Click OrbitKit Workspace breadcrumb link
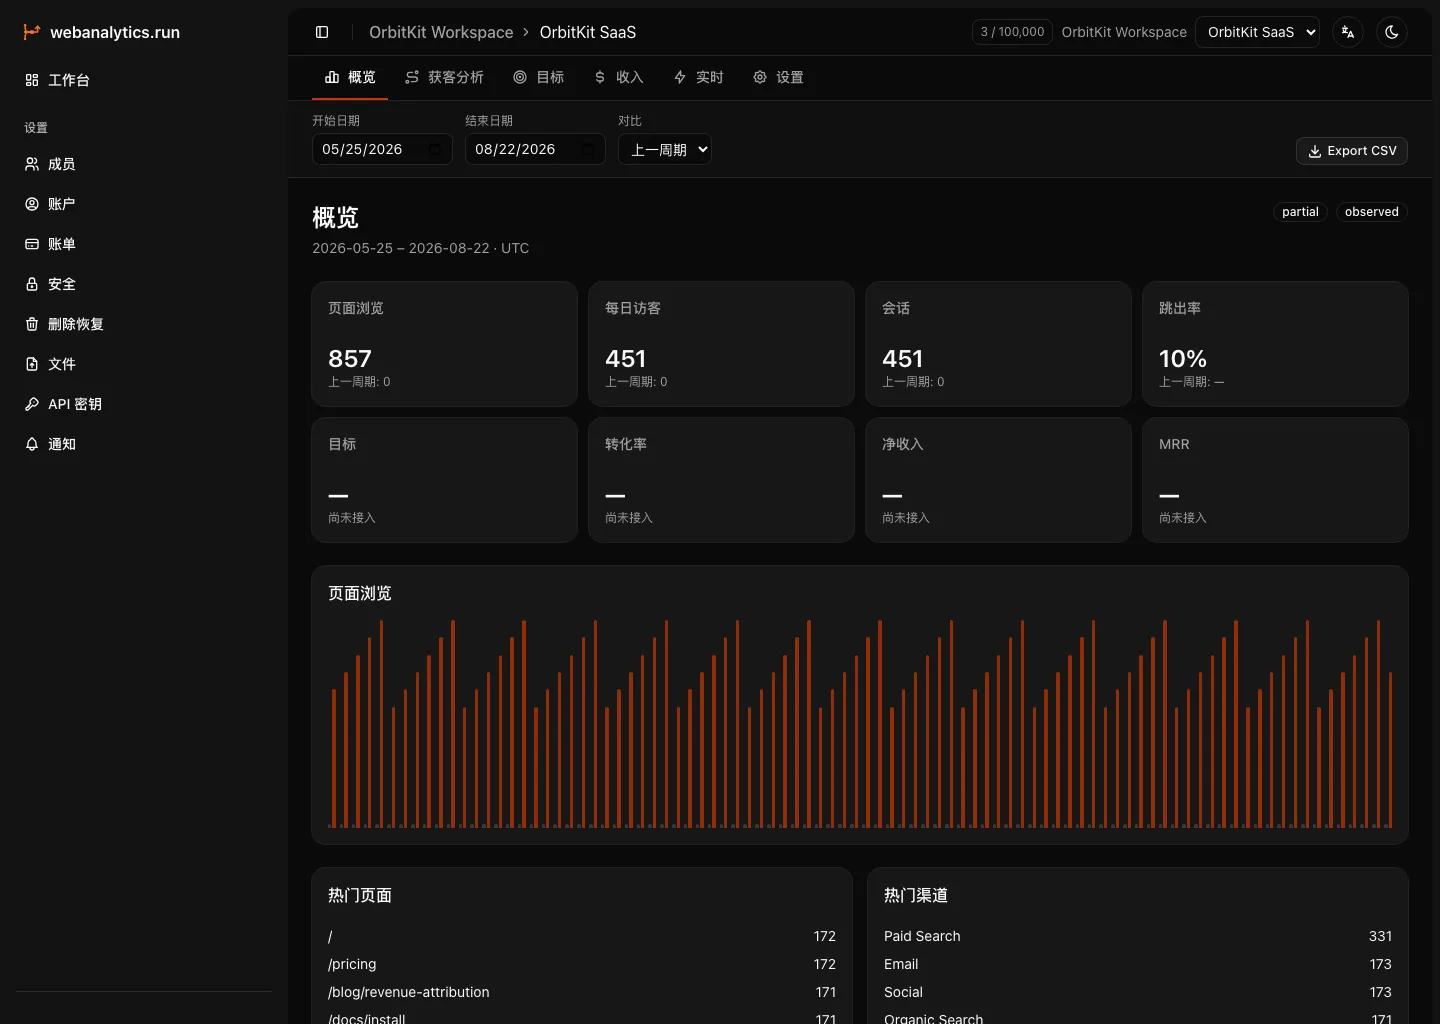Image resolution: width=1440 pixels, height=1024 pixels. [441, 32]
